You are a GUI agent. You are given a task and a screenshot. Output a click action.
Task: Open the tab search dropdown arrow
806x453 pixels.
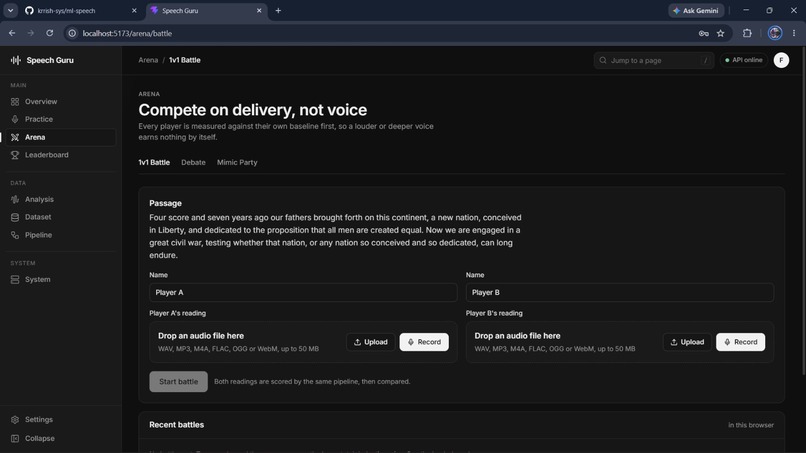(10, 10)
